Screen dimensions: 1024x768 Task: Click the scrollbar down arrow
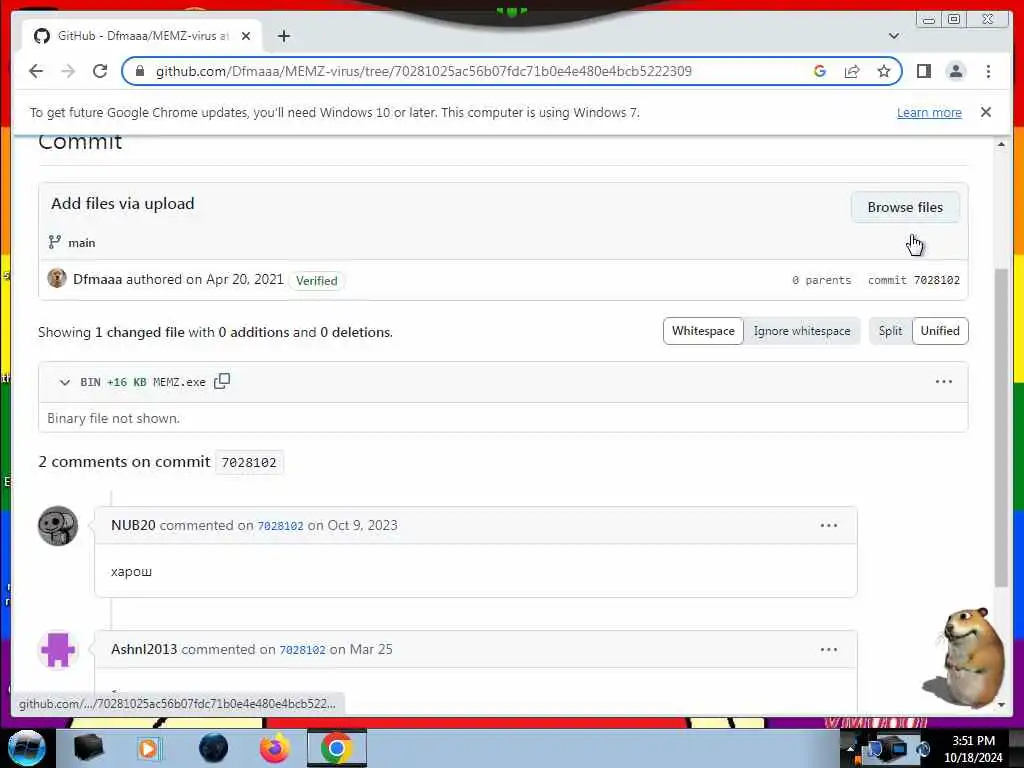[x=1001, y=705]
